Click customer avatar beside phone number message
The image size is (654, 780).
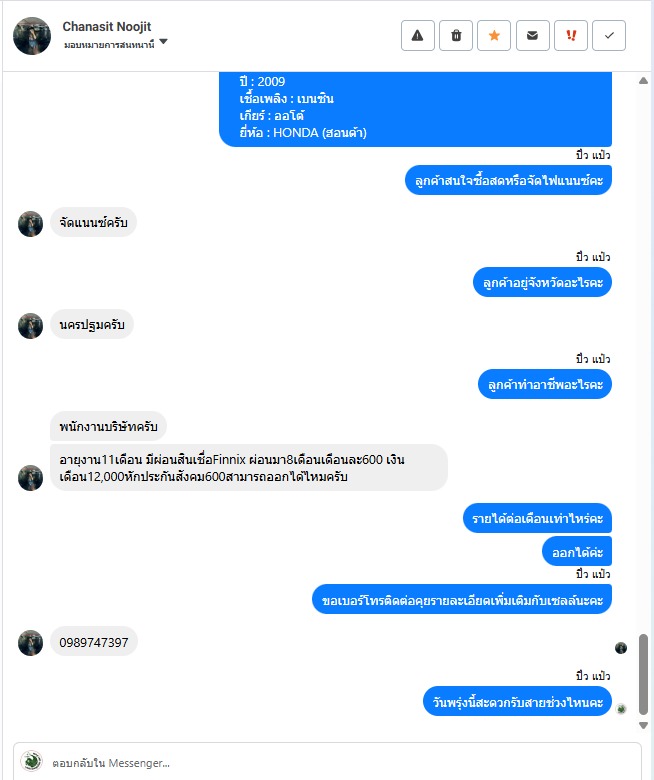click(30, 643)
